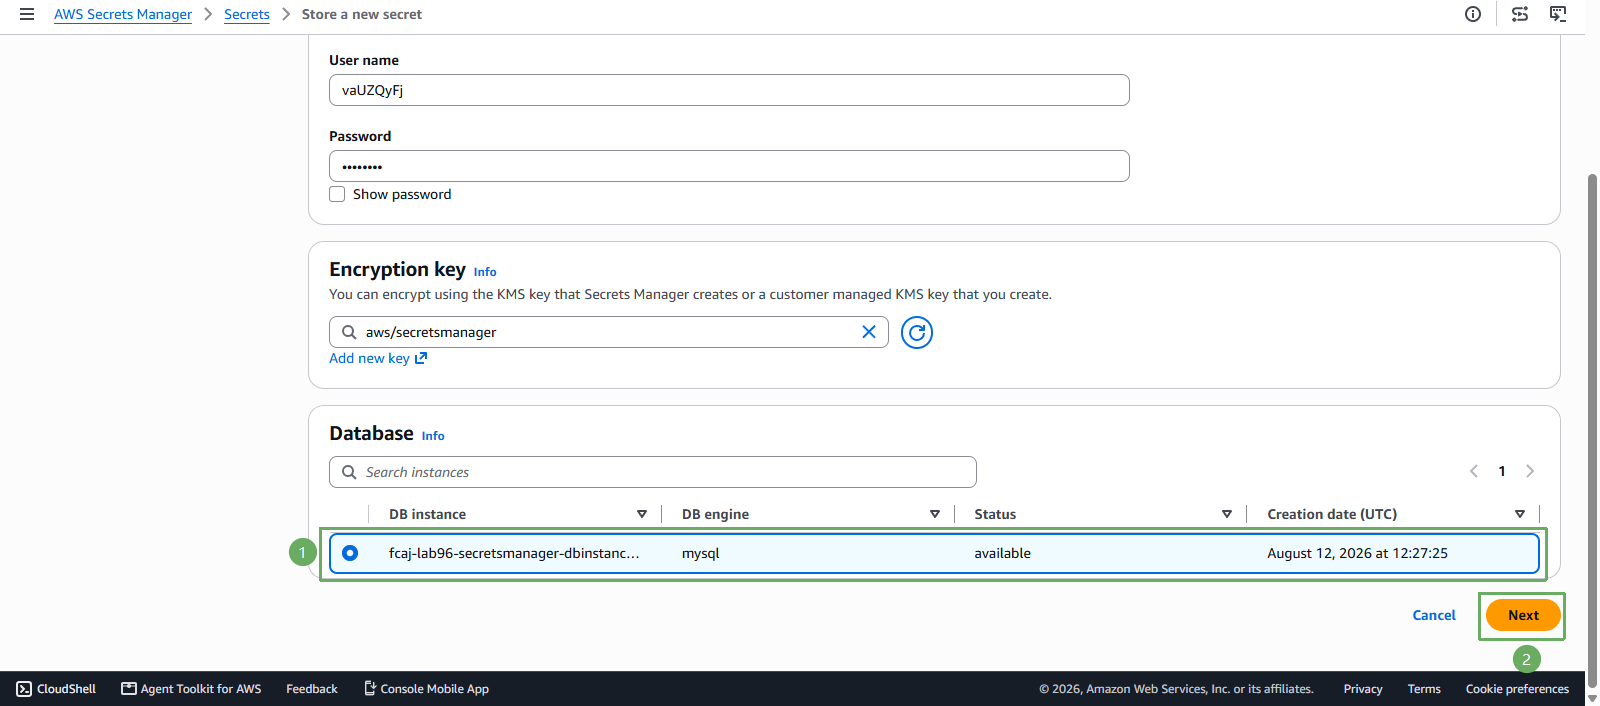Image resolution: width=1600 pixels, height=706 pixels.
Task: Sort by DB instance column arrow
Action: 642,514
